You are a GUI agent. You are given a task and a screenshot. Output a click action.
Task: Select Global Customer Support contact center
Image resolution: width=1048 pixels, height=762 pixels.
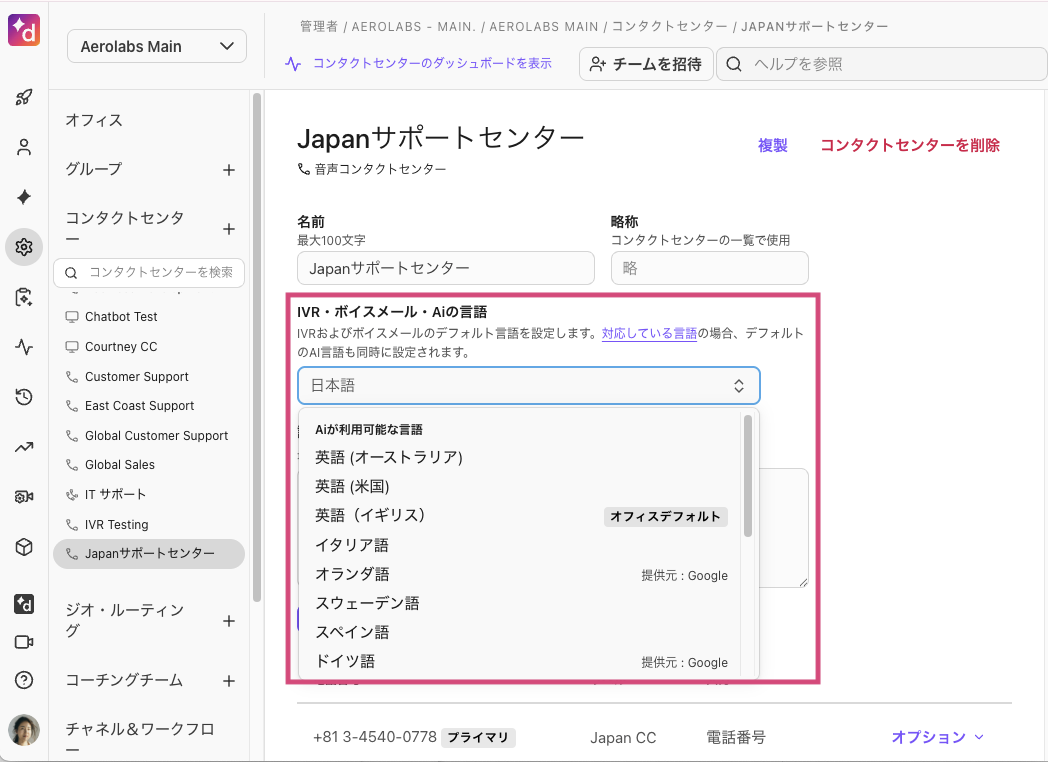(156, 436)
